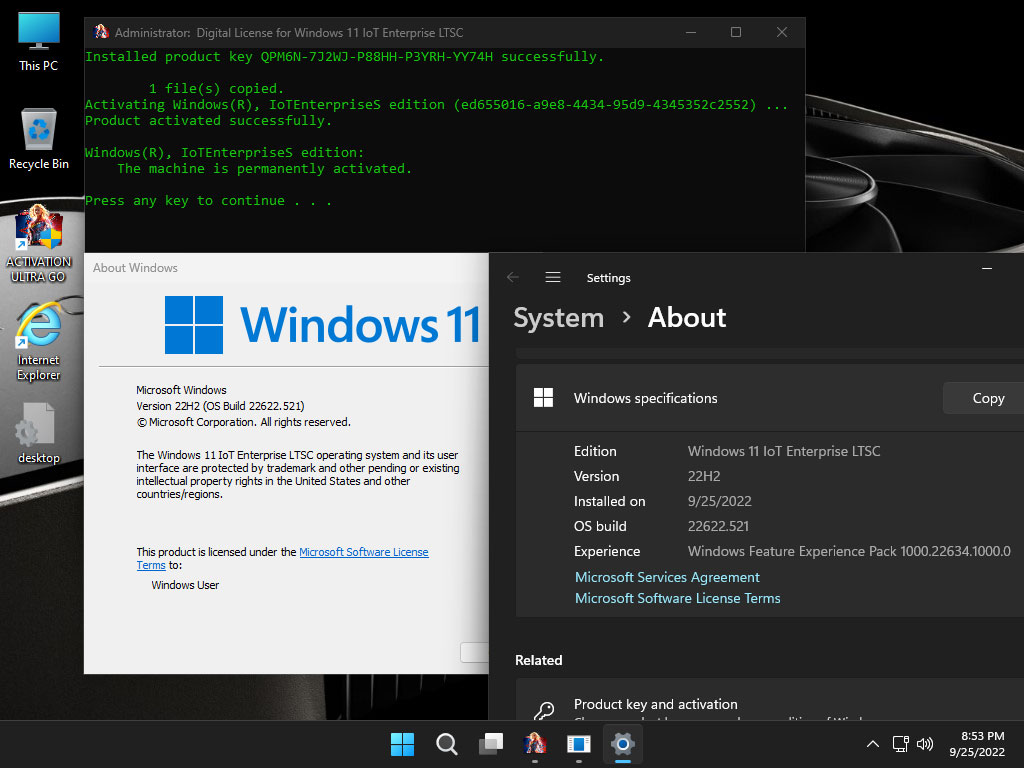
Task: Click OS build value 22622.521
Action: (718, 526)
